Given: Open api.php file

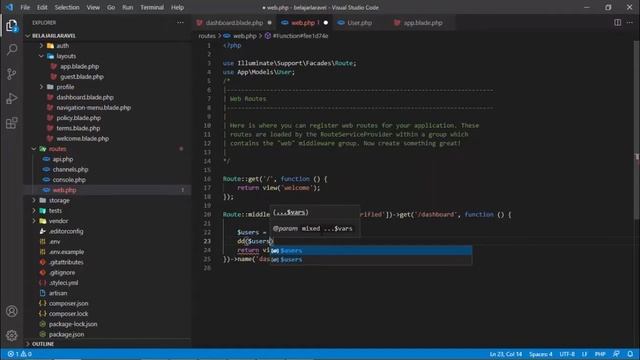Looking at the screenshot, I should click(x=63, y=159).
